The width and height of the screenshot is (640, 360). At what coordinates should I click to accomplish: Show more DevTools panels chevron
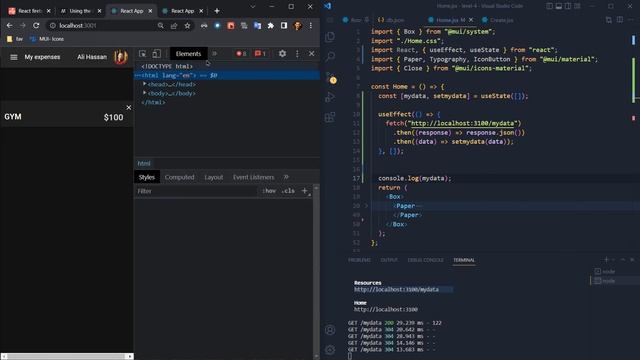[x=215, y=54]
